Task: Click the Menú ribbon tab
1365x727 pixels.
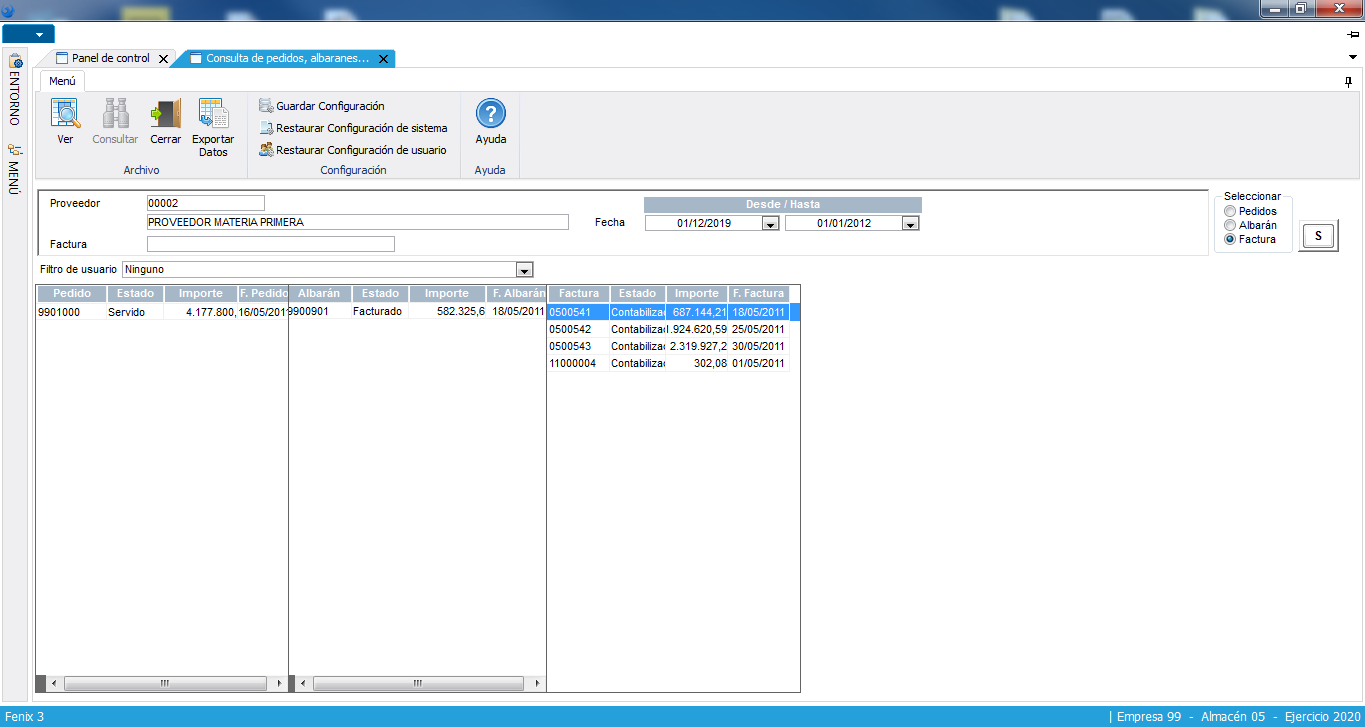Action: [x=63, y=81]
